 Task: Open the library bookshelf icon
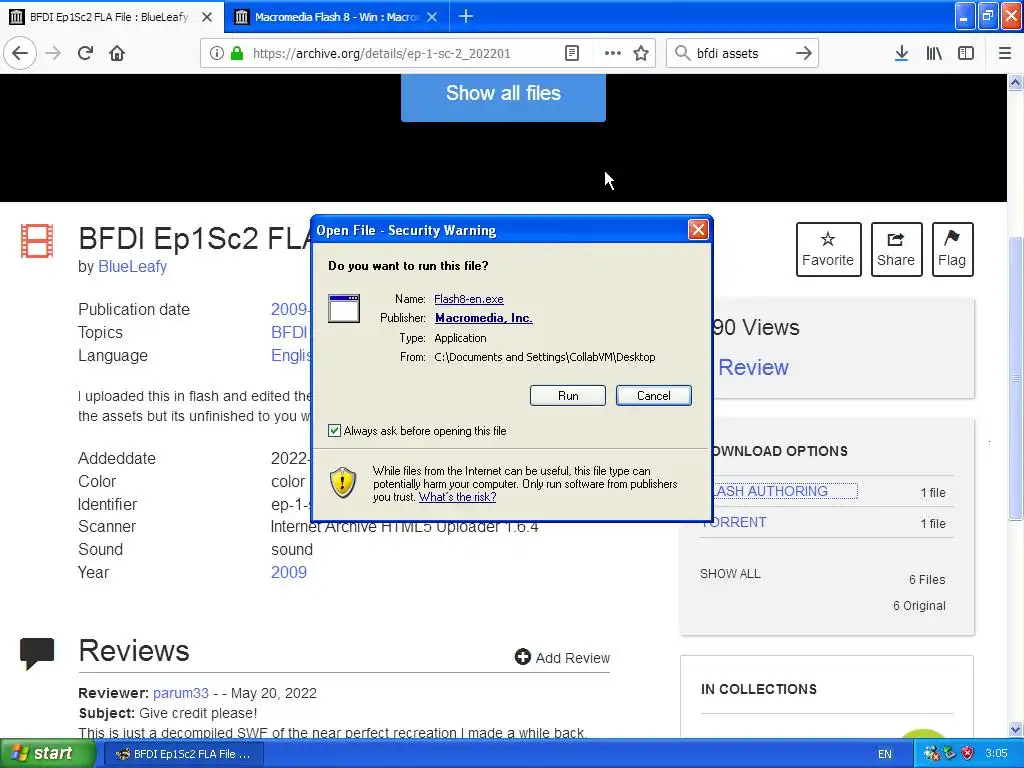click(x=934, y=54)
